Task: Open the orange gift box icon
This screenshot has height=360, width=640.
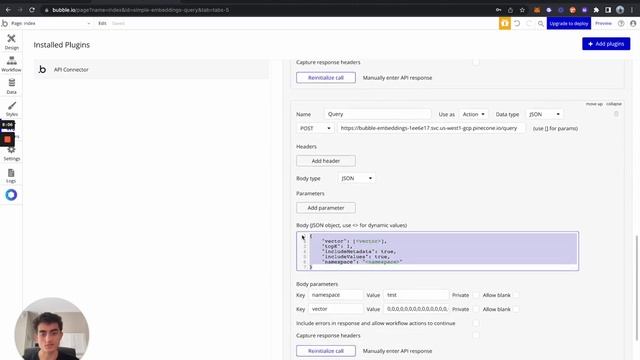Action: coord(504,23)
